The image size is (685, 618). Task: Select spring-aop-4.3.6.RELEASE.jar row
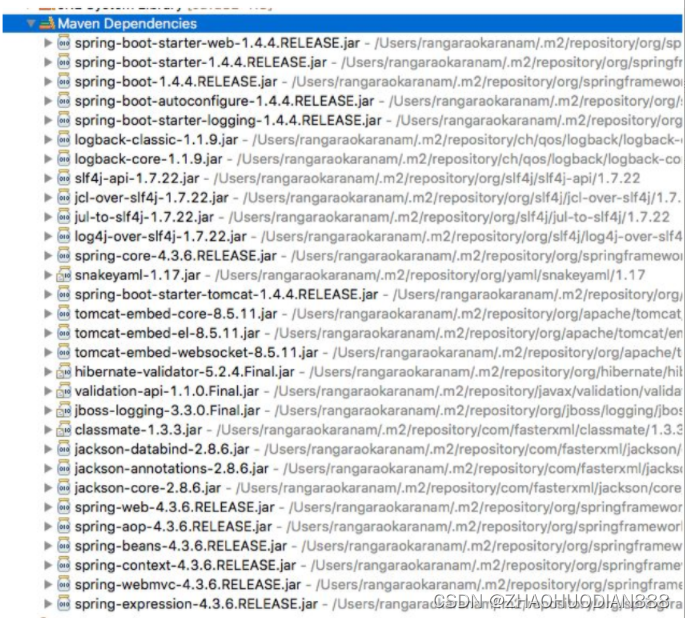(342, 526)
